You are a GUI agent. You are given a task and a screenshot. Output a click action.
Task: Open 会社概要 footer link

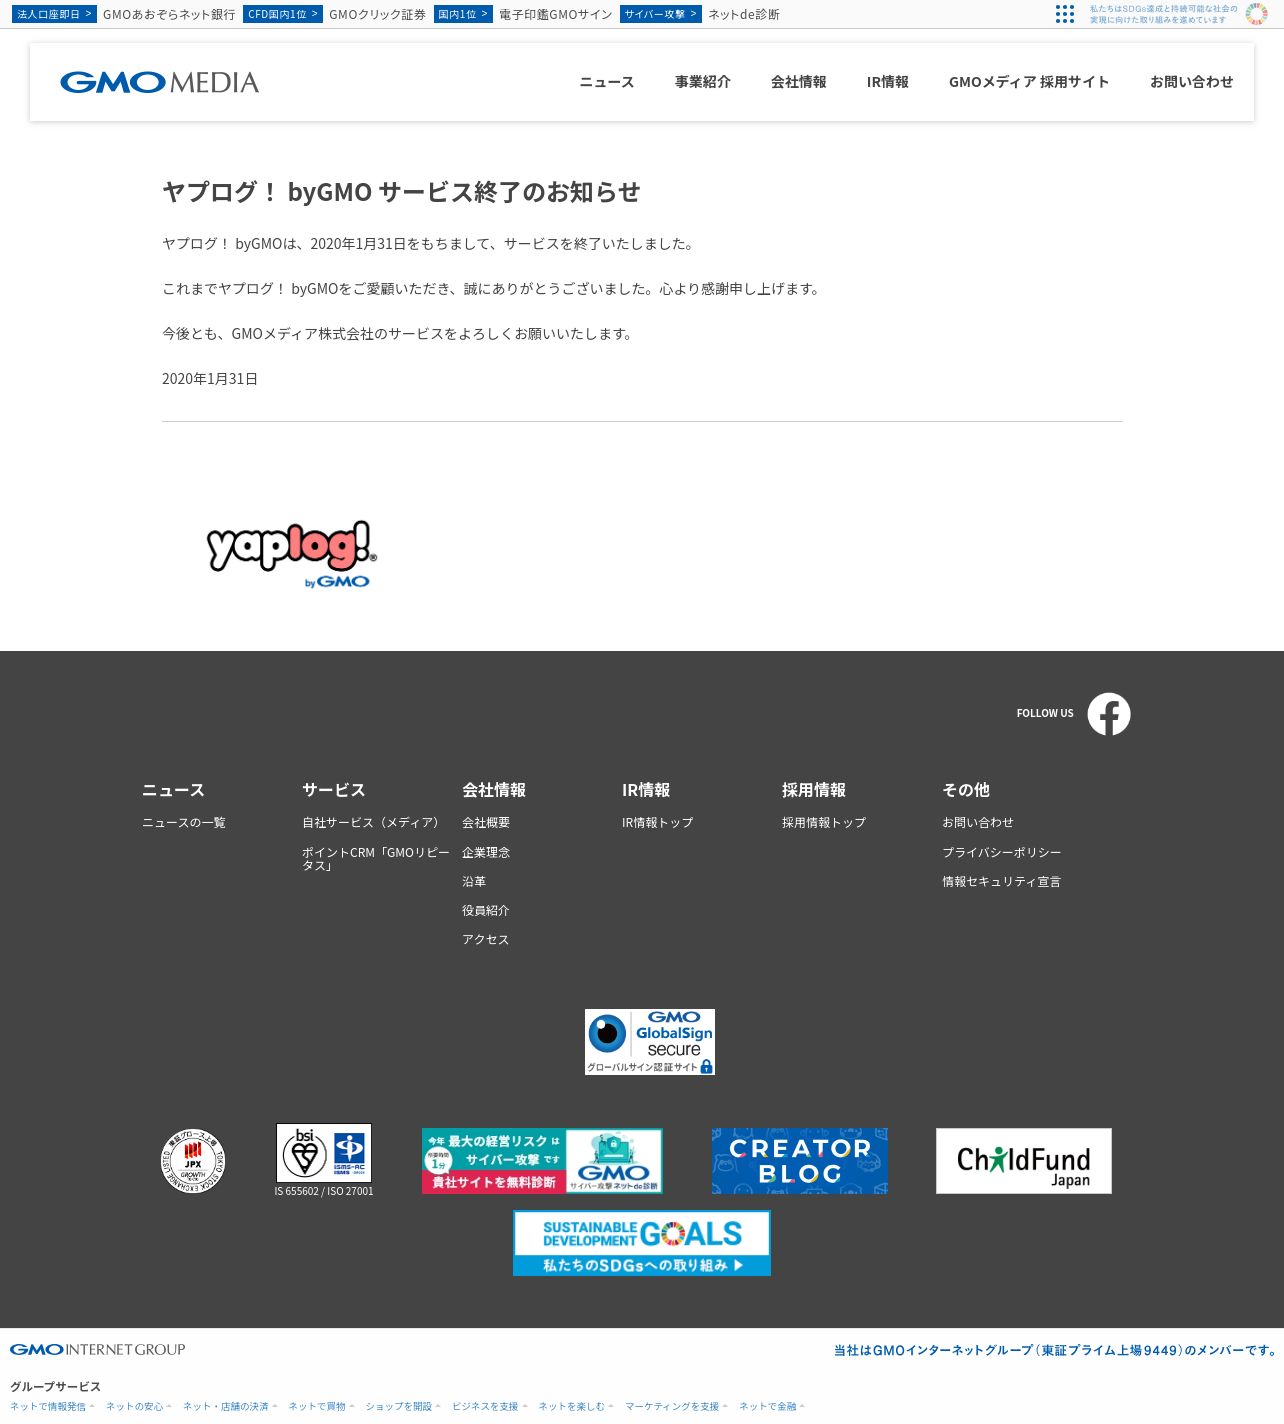pyautogui.click(x=486, y=823)
